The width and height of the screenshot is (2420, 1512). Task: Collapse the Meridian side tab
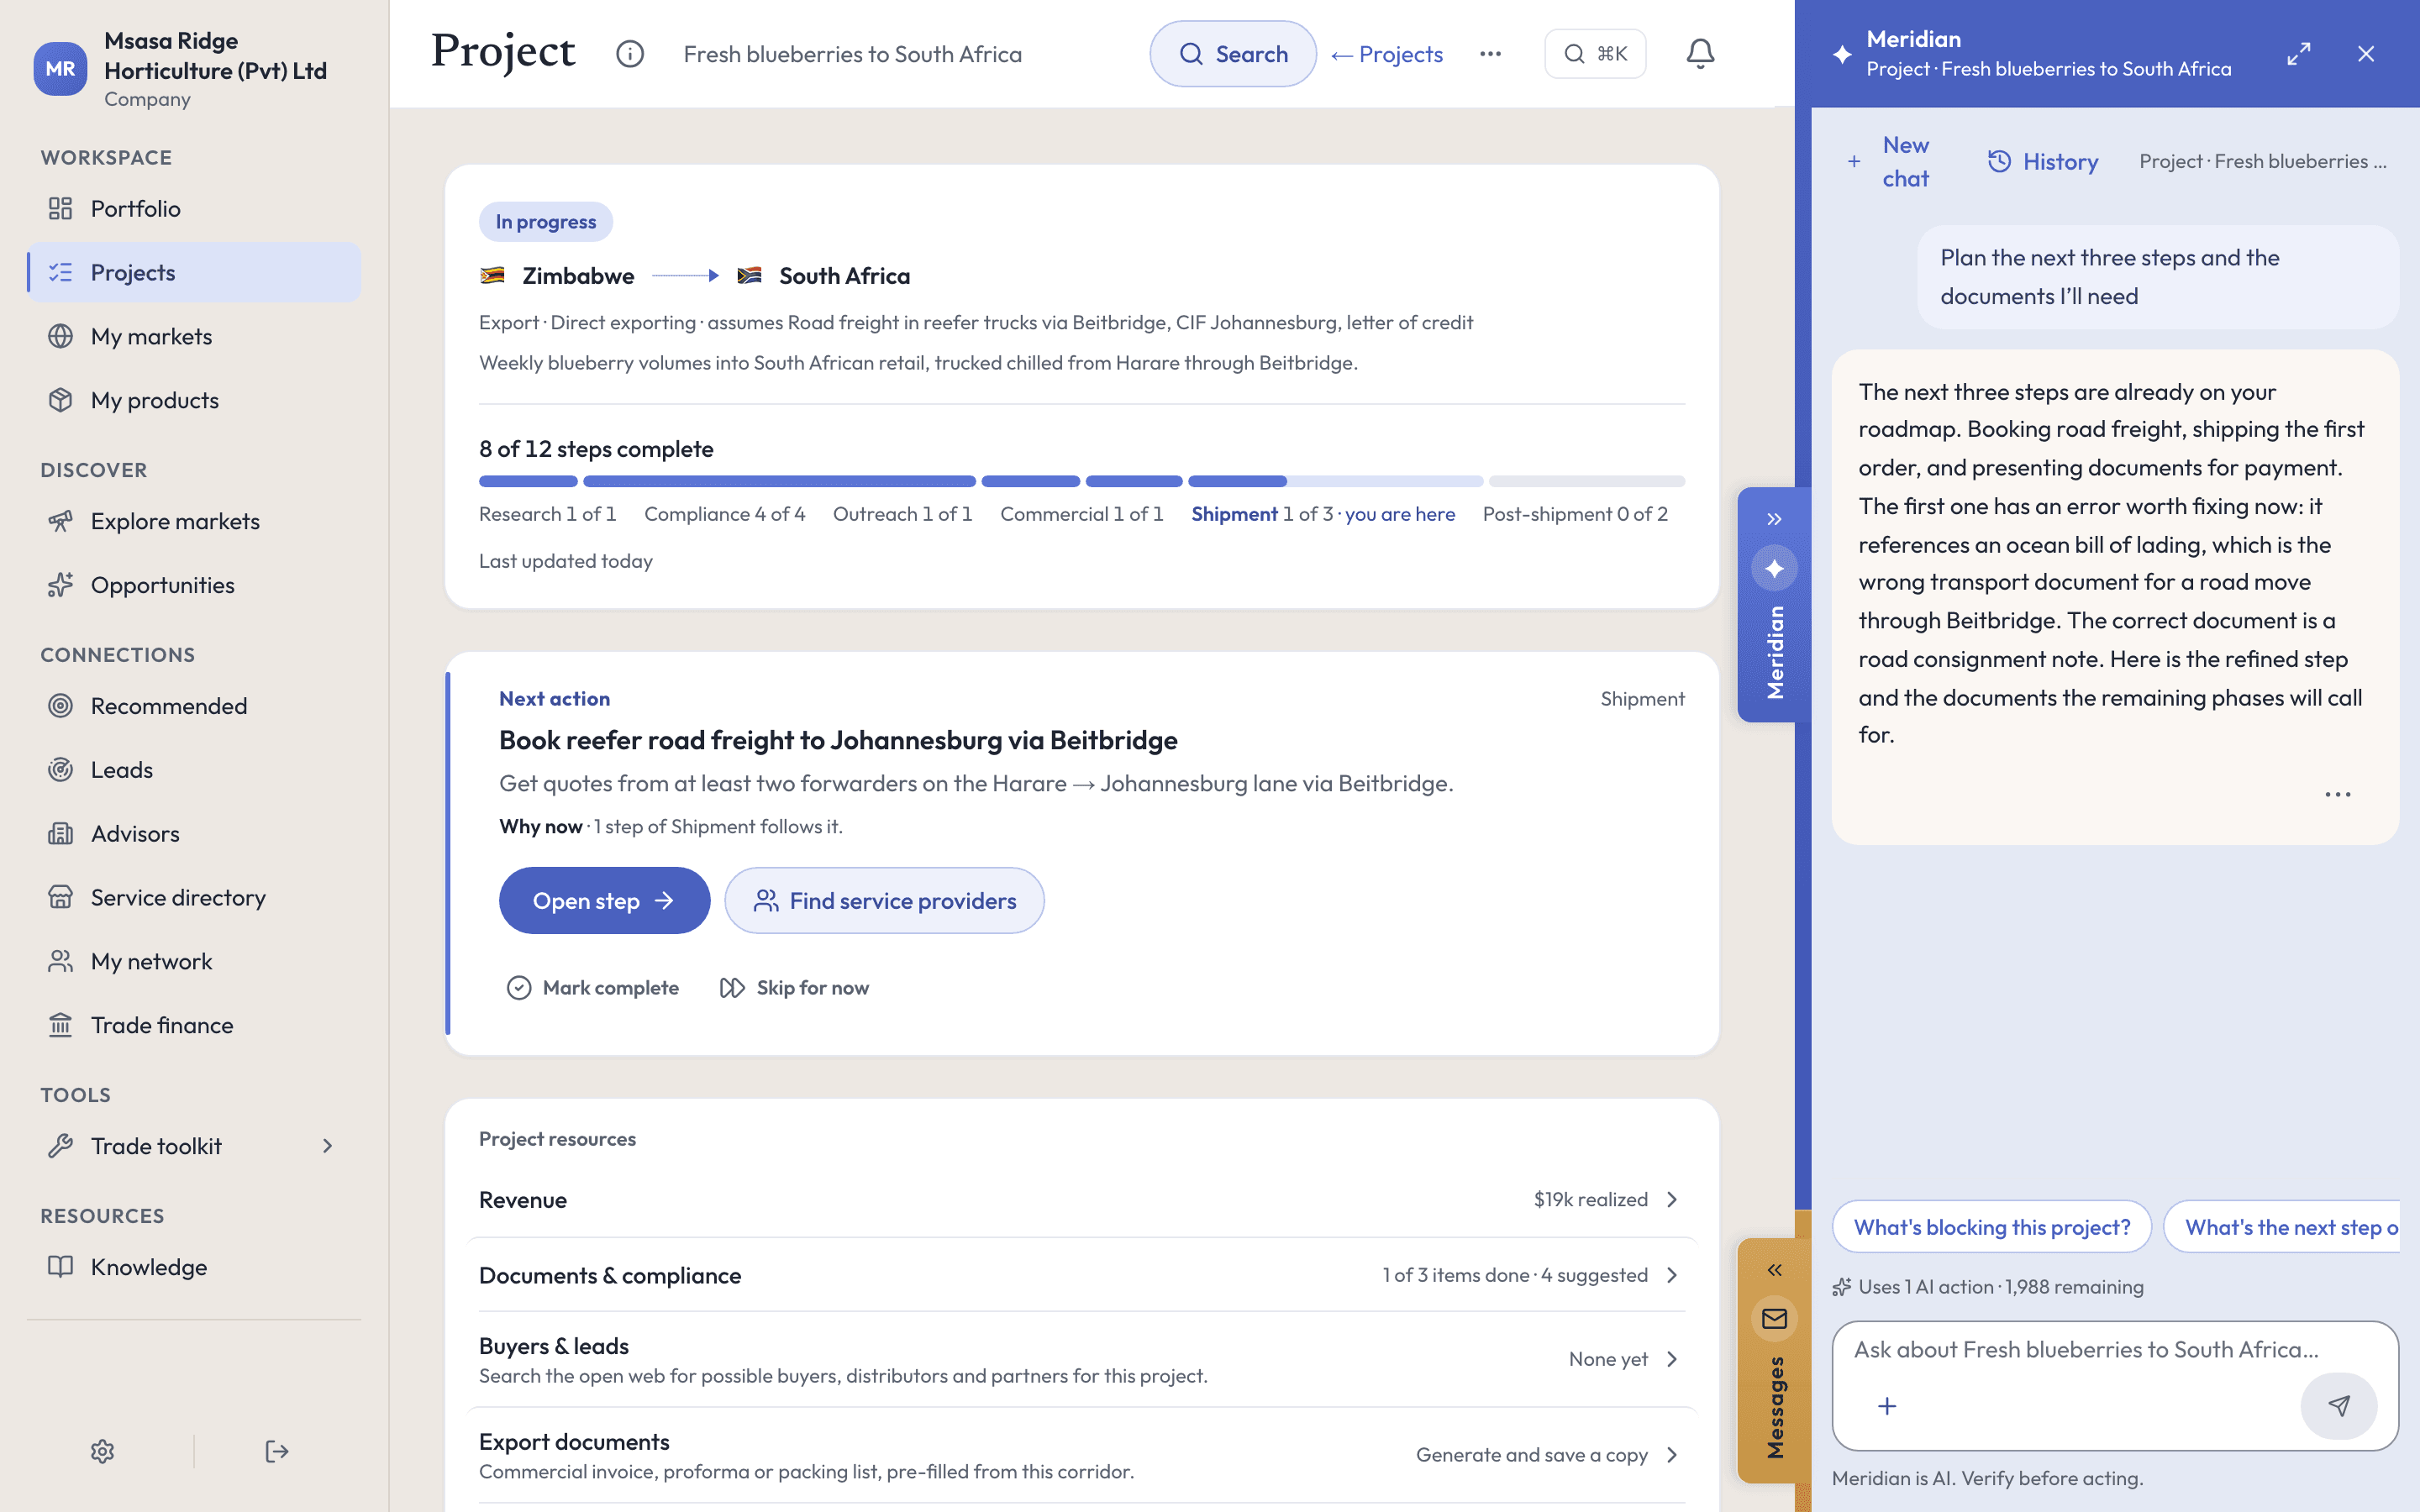coord(1774,519)
